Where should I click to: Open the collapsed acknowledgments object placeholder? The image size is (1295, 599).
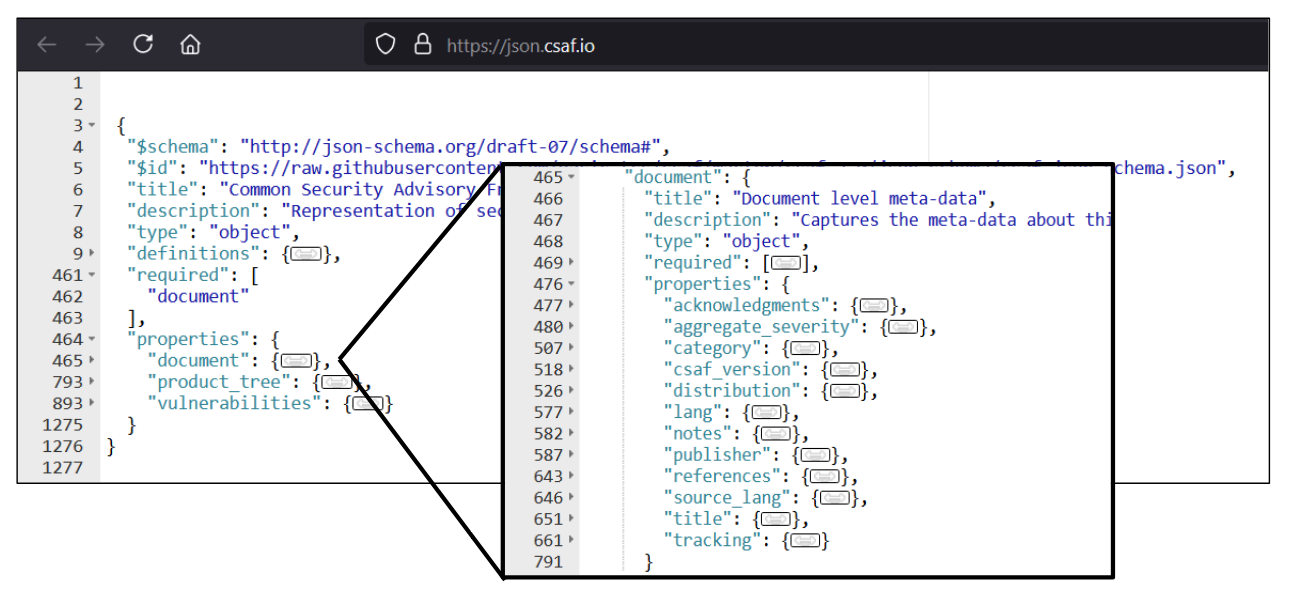[x=873, y=304]
